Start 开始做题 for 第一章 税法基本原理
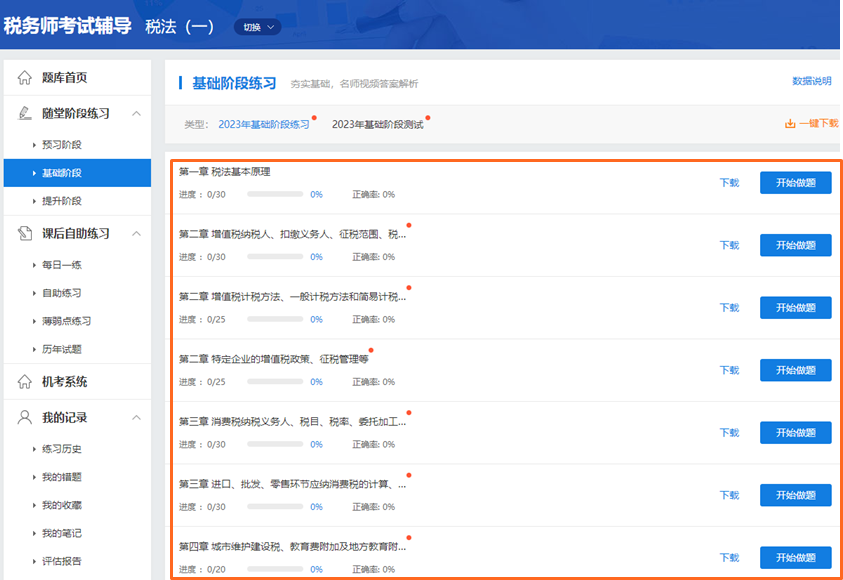 [x=794, y=182]
